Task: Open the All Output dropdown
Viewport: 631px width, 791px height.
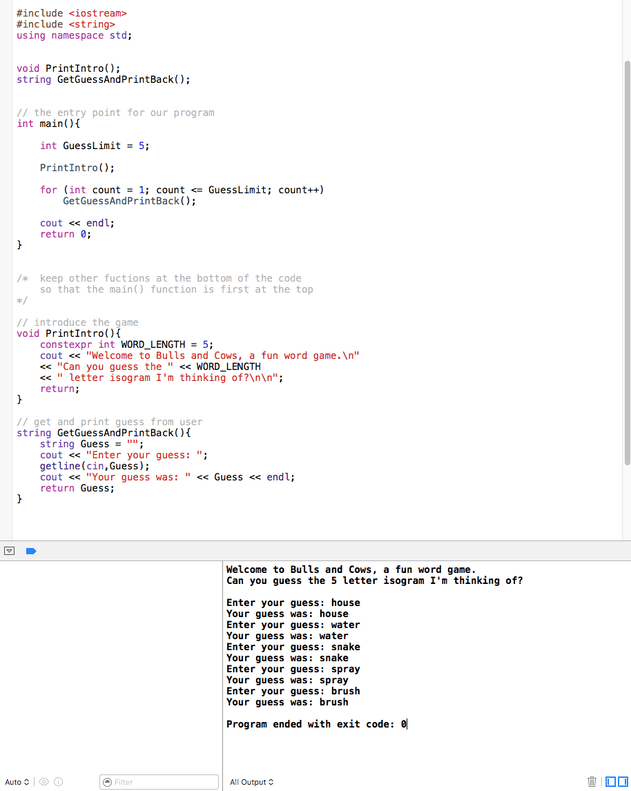Action: coord(252,782)
